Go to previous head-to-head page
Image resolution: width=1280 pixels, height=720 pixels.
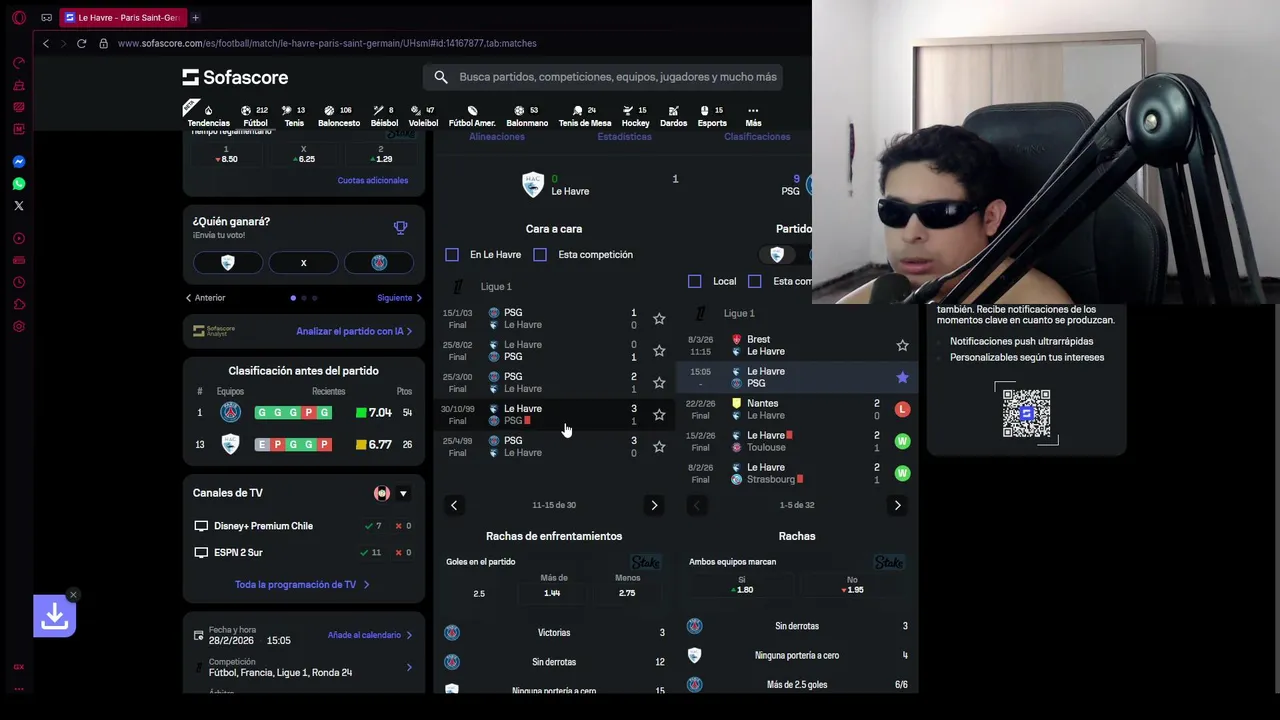pyautogui.click(x=454, y=505)
